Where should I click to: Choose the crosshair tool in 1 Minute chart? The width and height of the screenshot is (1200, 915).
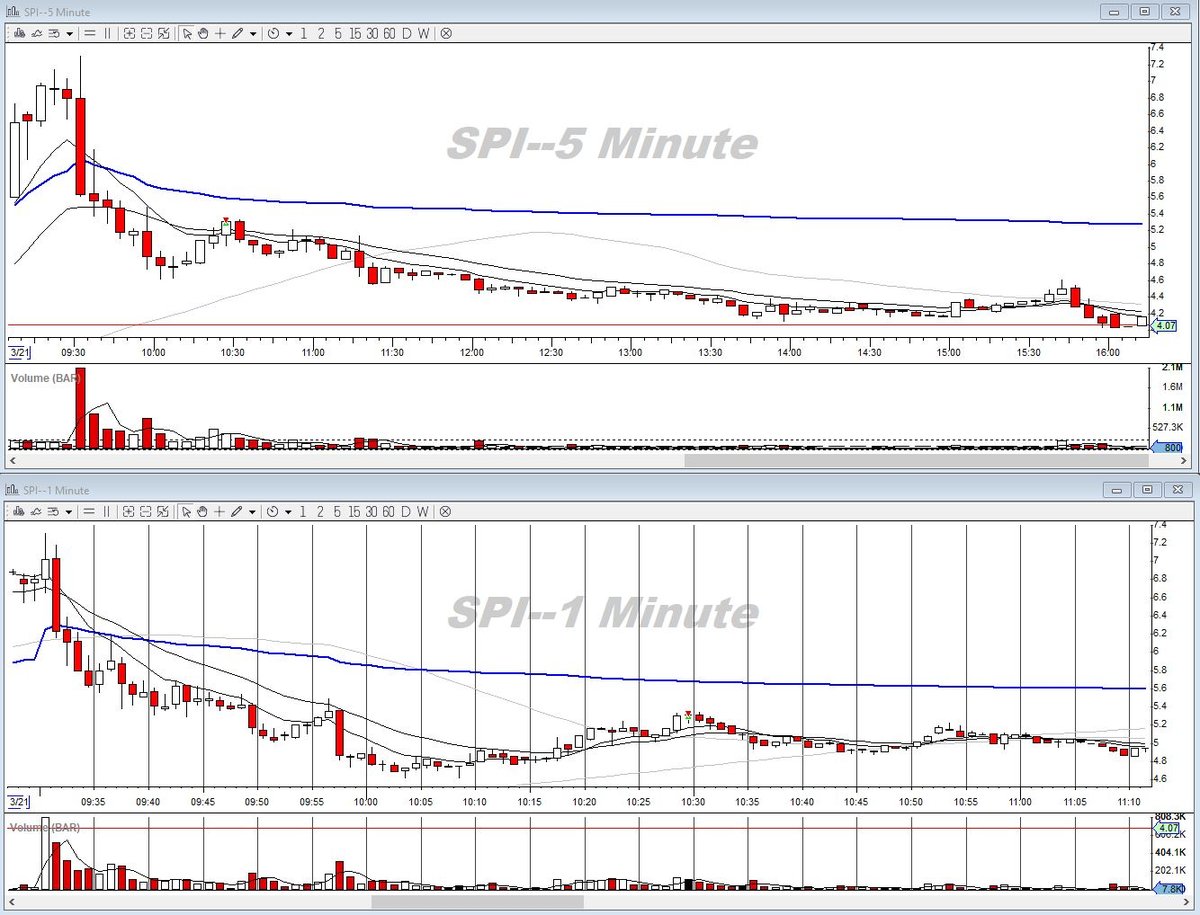click(x=220, y=510)
